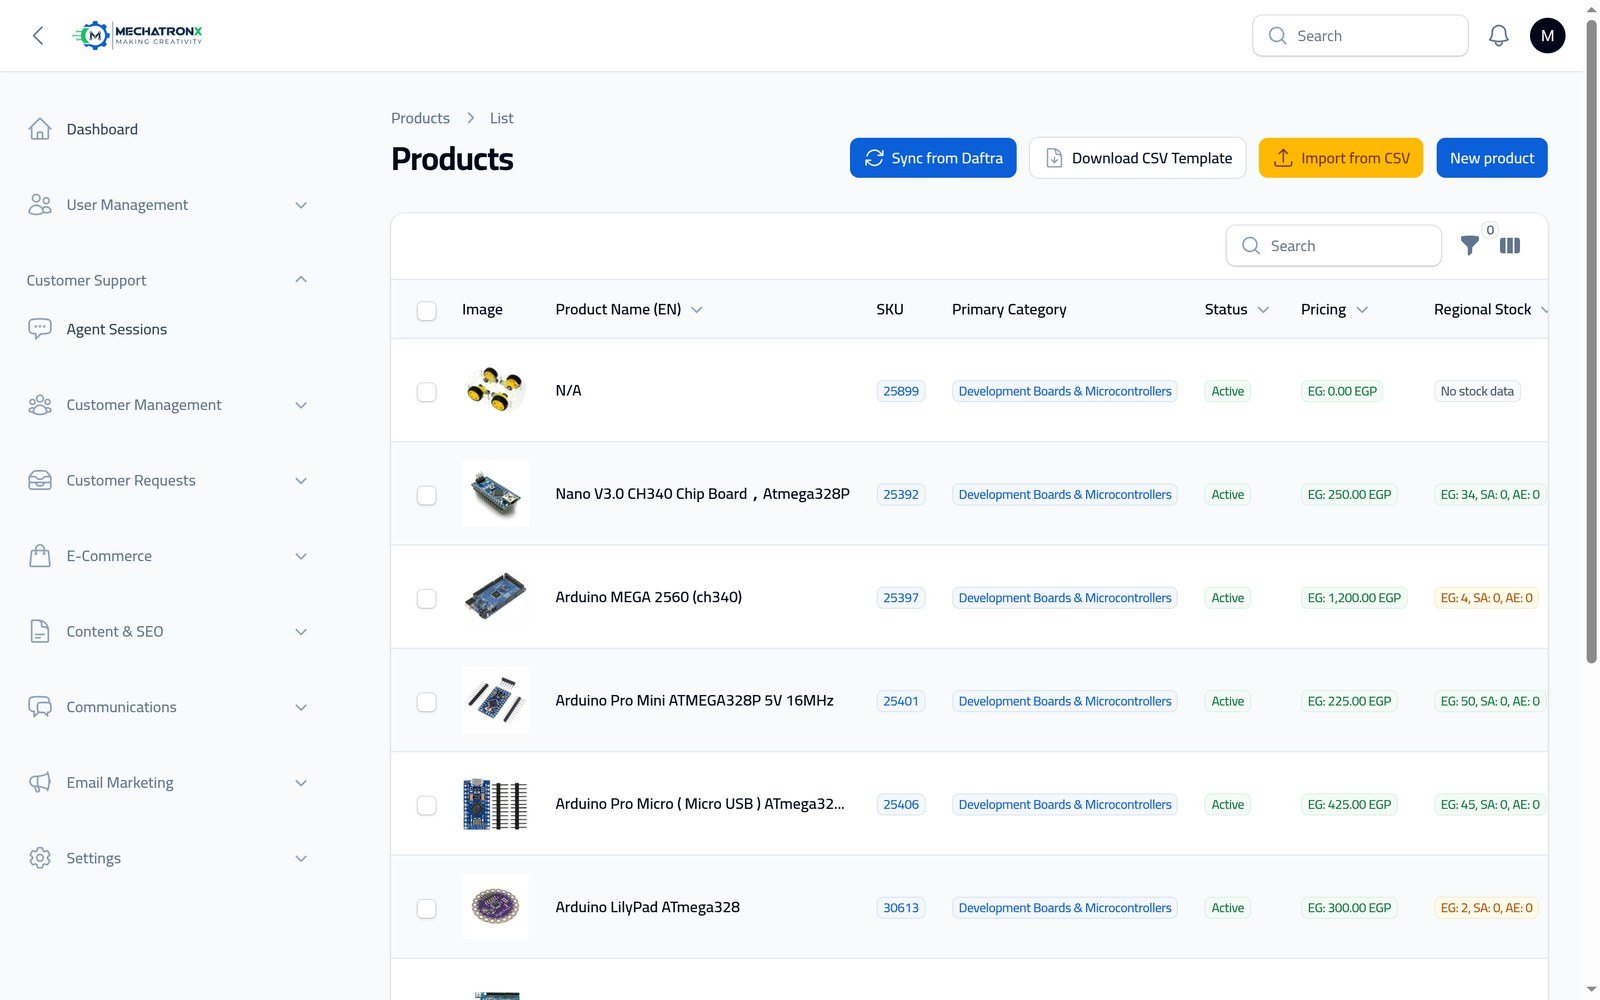Expand the Content & SEO chevron

click(301, 632)
